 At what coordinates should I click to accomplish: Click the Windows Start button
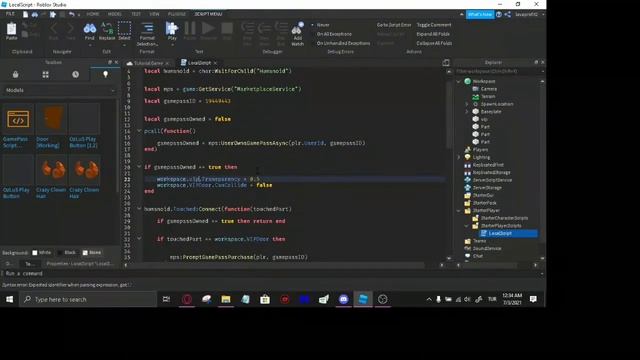pos(9,299)
